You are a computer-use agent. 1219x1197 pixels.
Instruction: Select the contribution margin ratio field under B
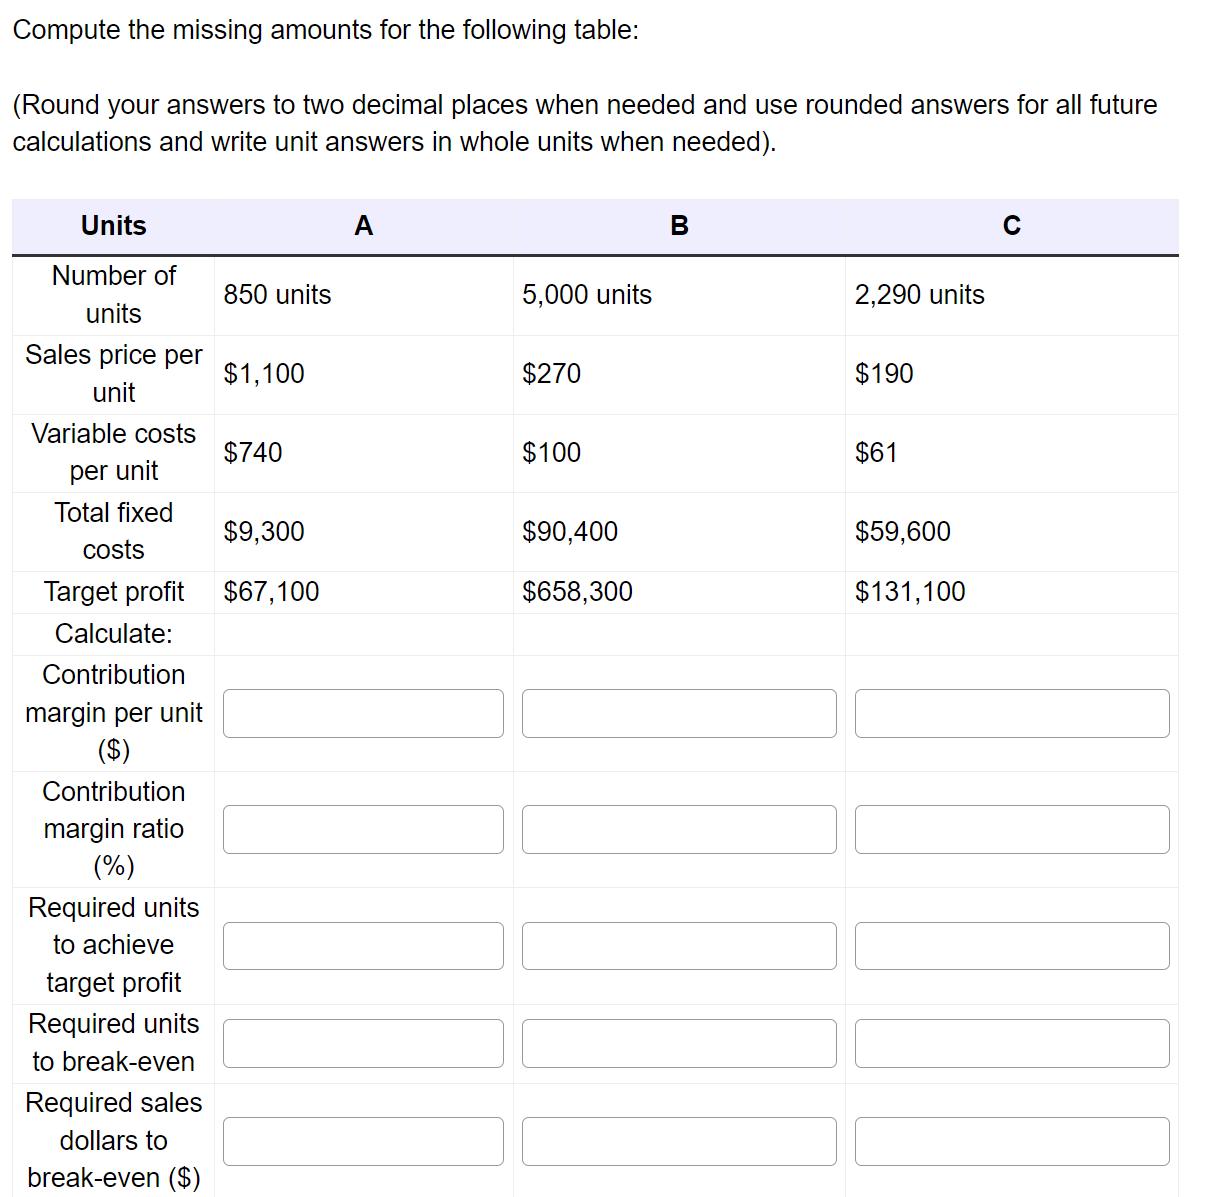678,829
